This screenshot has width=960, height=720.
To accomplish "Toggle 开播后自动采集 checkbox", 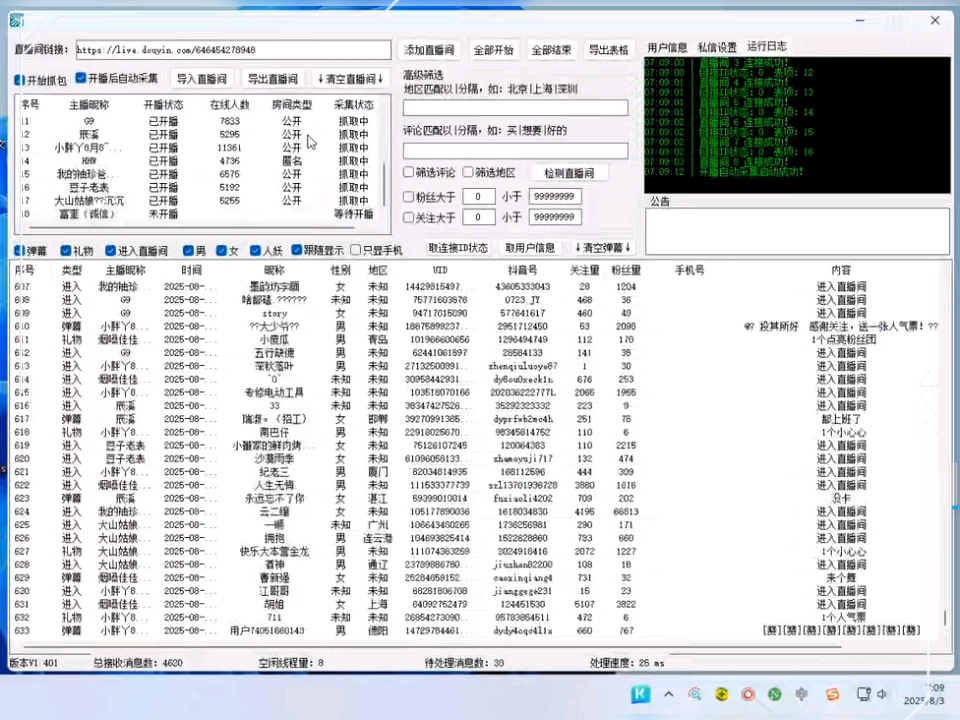I will [81, 78].
